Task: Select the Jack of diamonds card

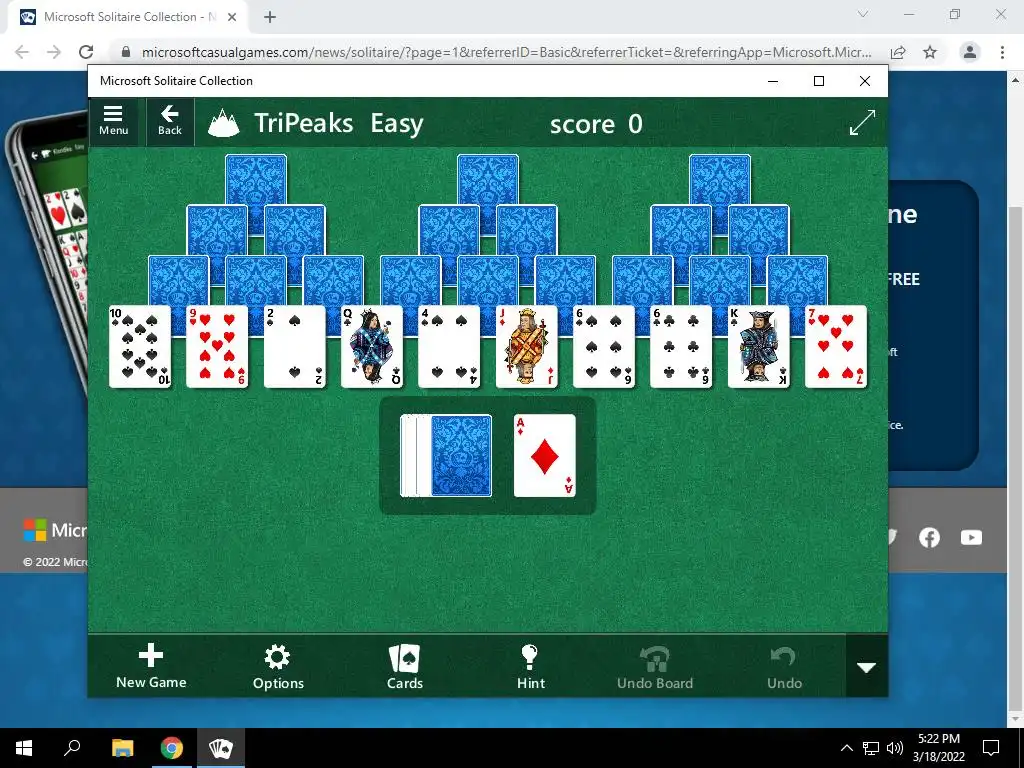Action: (526, 347)
